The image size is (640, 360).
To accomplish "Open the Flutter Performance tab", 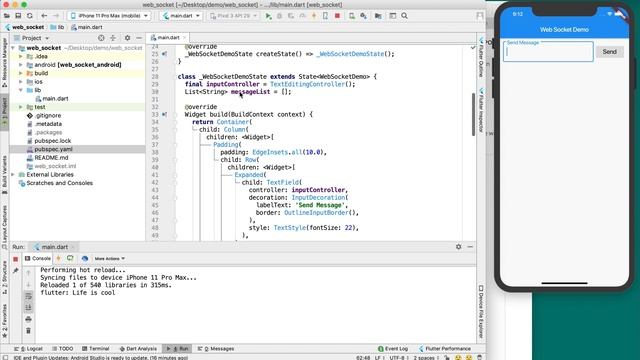I will pos(444,349).
